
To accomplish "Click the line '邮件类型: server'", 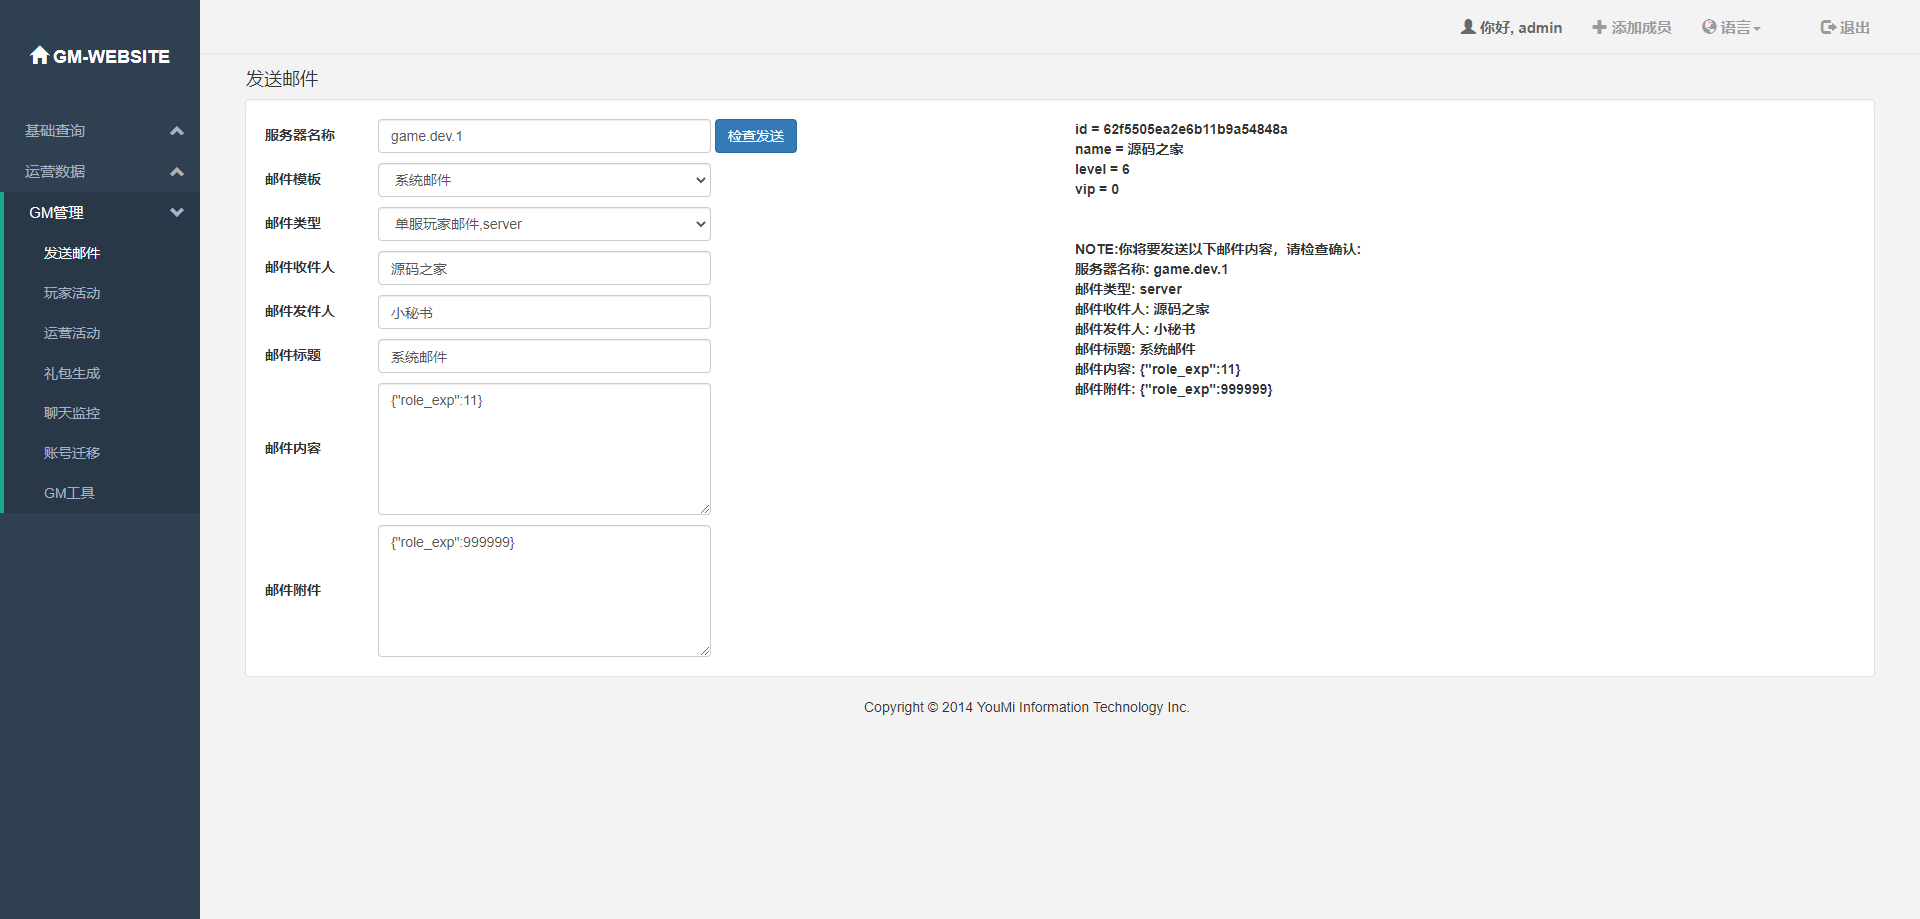I will coord(1128,289).
